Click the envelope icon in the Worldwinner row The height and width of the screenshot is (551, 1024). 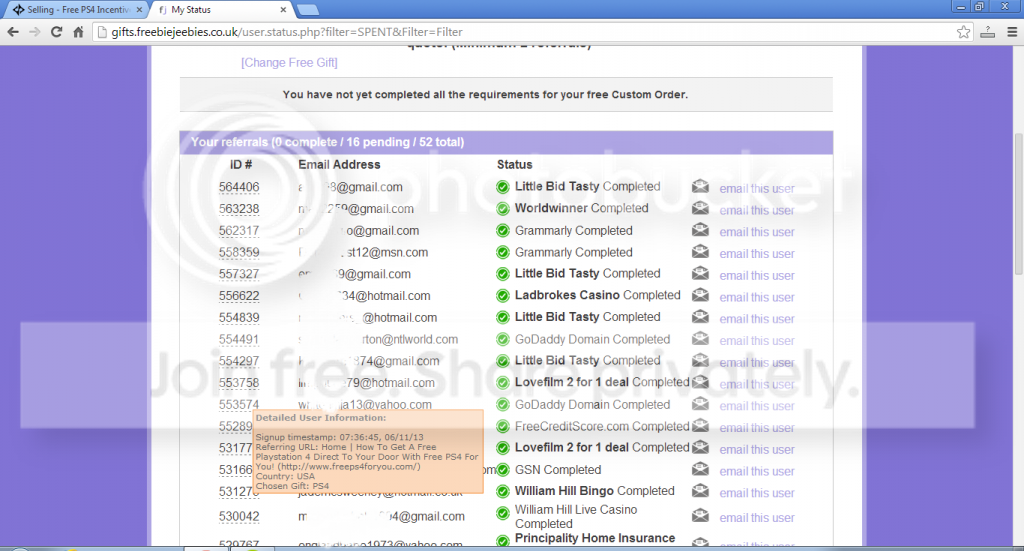tap(700, 208)
